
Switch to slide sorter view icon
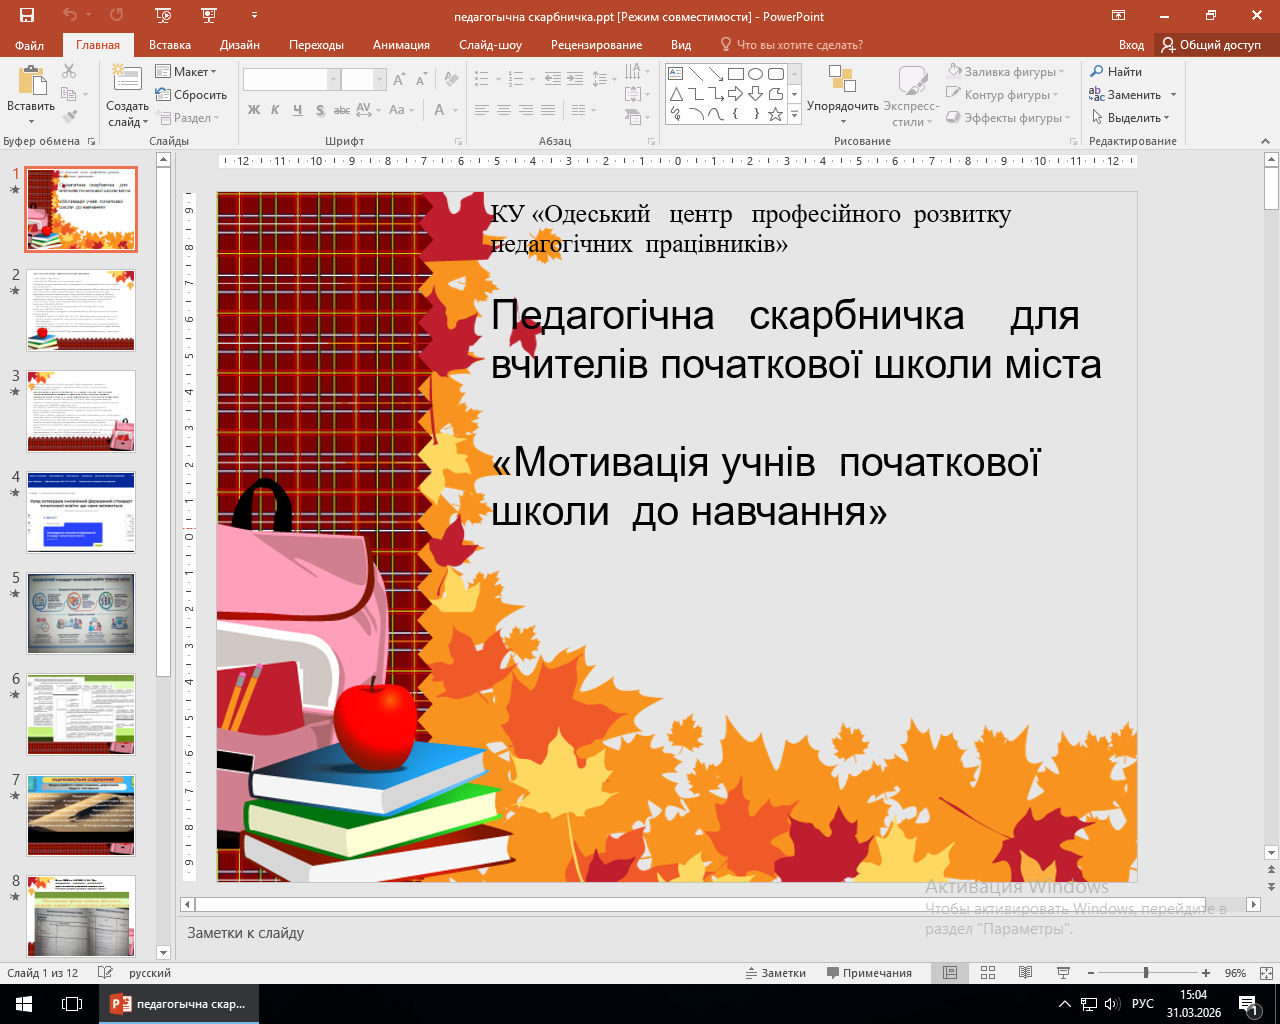988,973
